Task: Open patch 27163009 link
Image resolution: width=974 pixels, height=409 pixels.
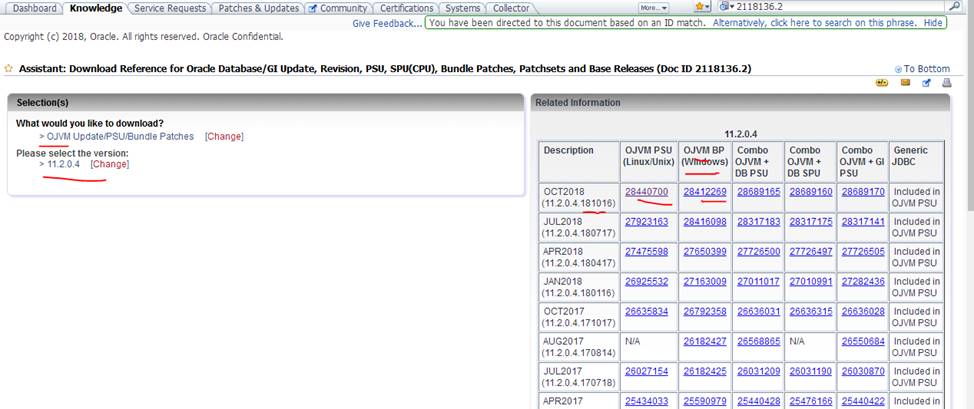Action: click(705, 281)
